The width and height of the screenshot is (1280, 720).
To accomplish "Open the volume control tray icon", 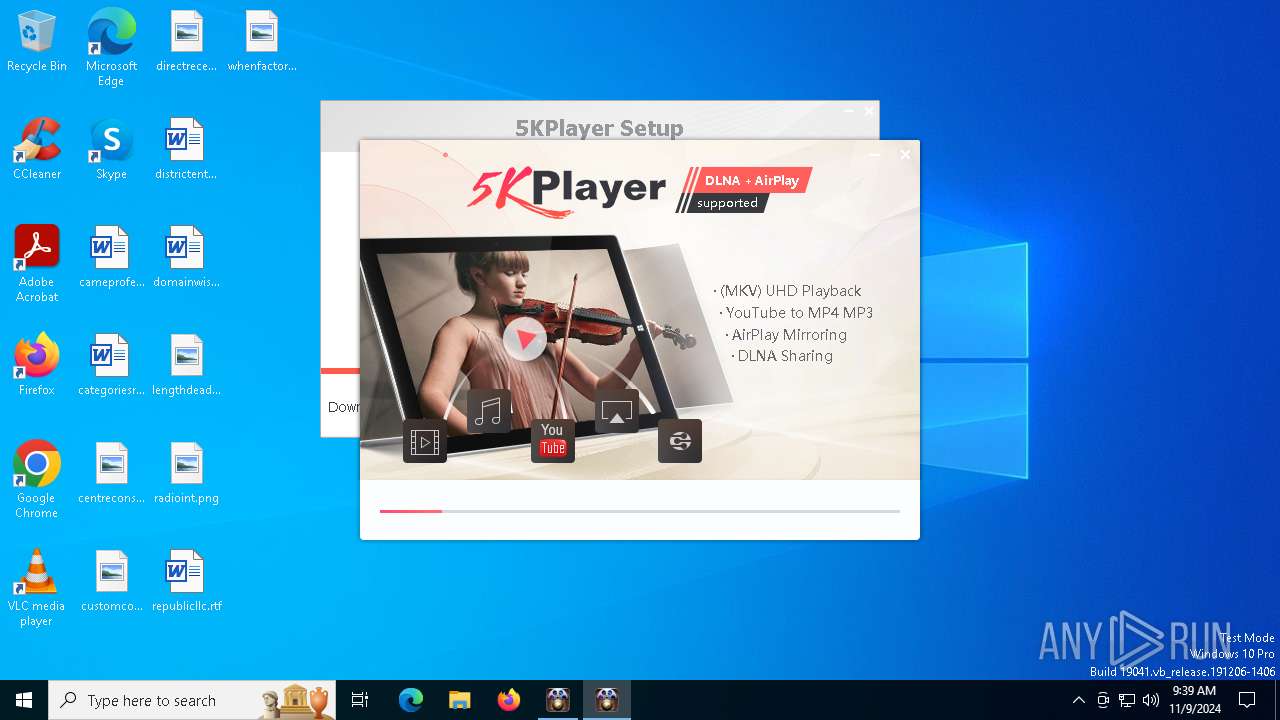I will coord(1151,700).
